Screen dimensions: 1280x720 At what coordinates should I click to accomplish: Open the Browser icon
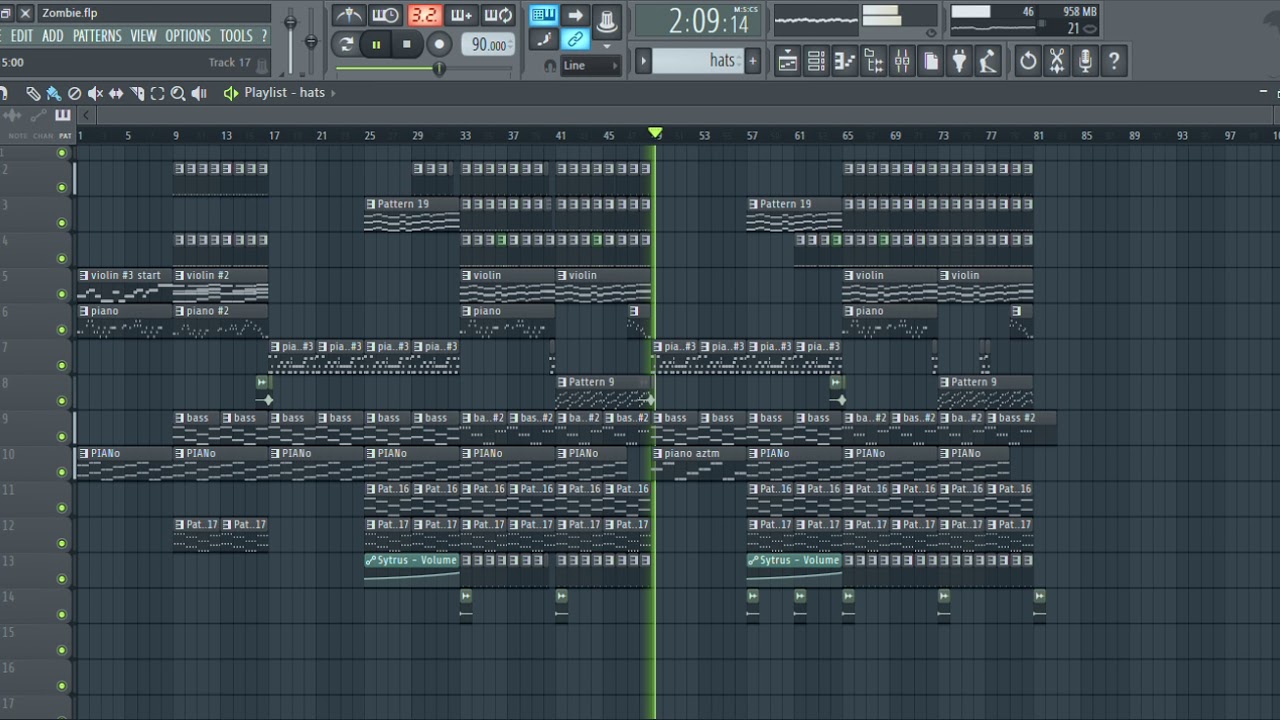pos(874,61)
